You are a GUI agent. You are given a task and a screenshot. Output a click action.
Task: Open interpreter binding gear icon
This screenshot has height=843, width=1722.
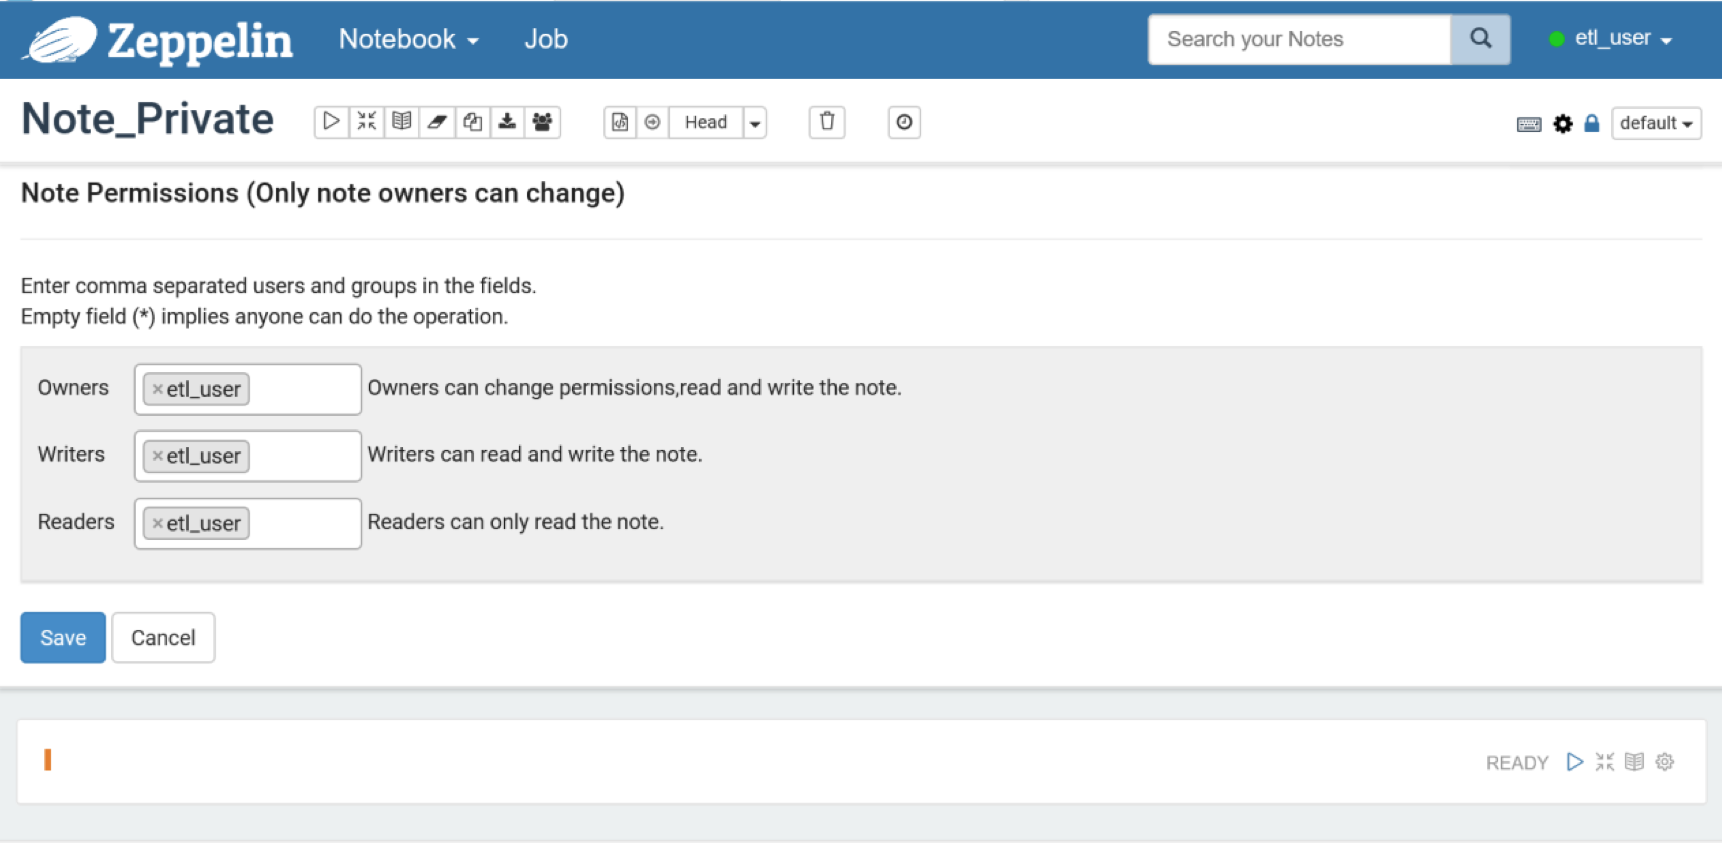[x=1563, y=124]
